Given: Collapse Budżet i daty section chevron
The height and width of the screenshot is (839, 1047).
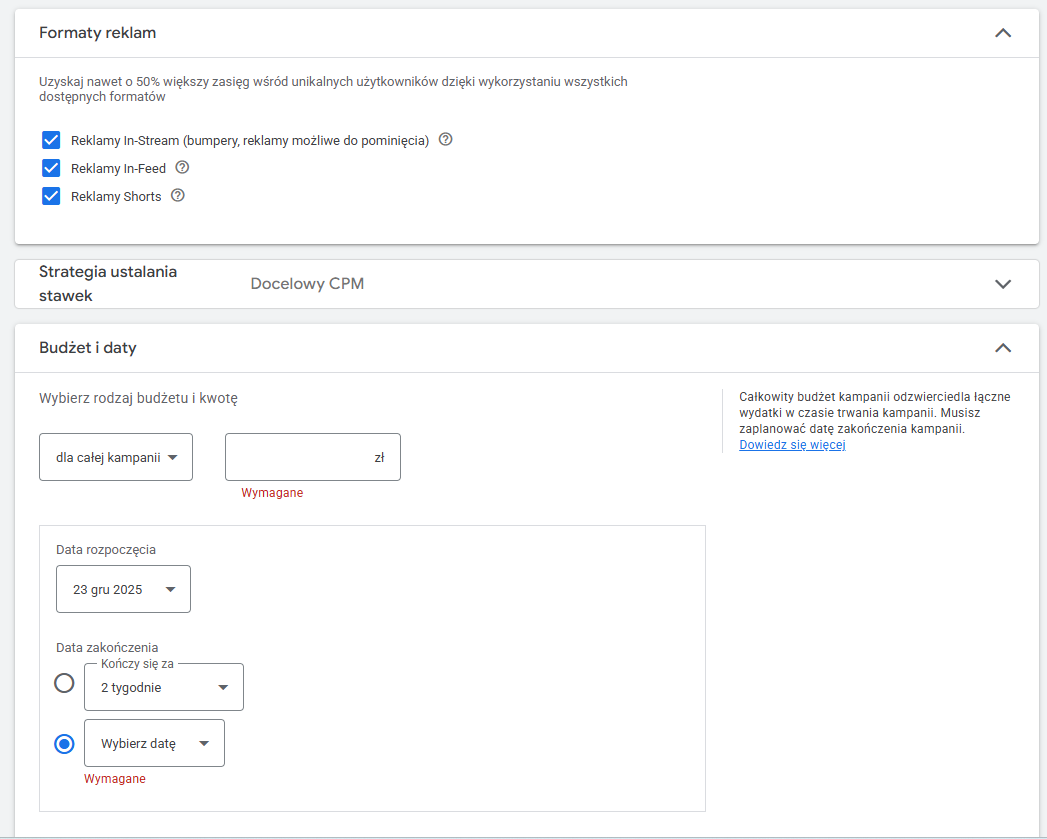Looking at the screenshot, I should (x=1003, y=348).
